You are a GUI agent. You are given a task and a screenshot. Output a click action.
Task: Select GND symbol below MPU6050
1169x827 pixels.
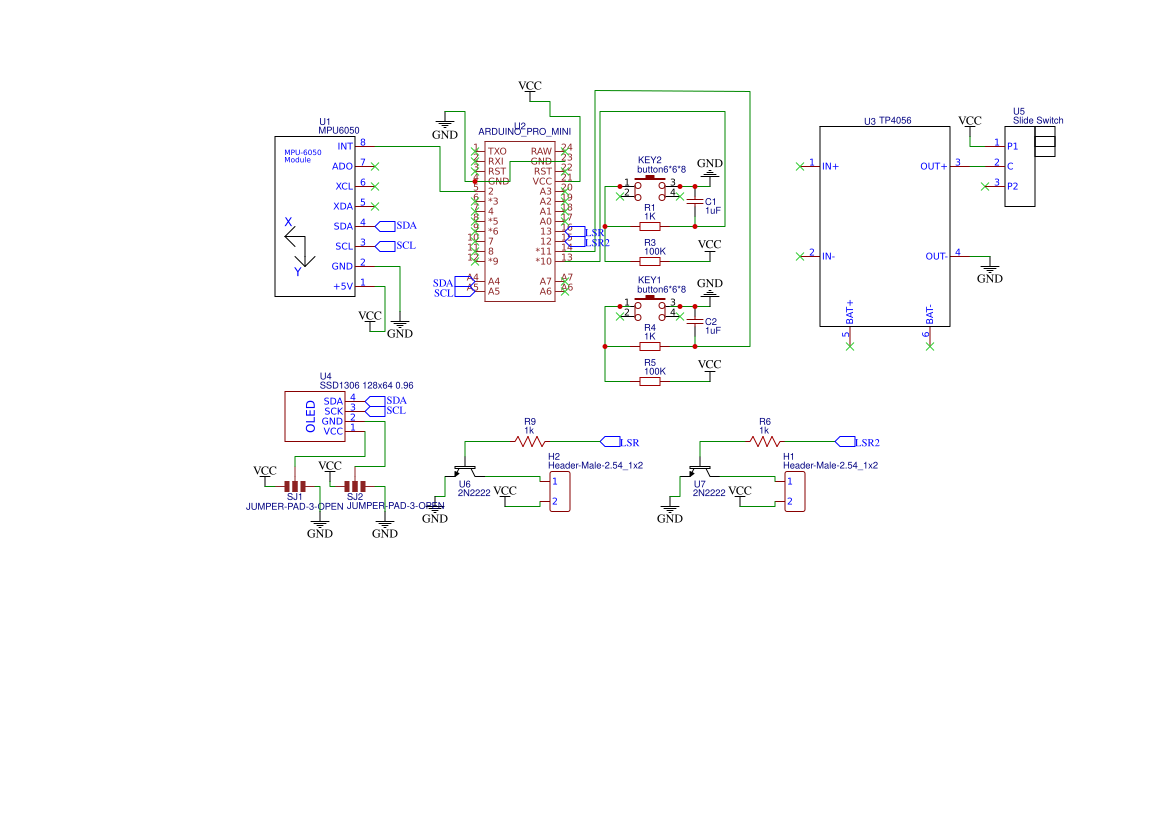pos(400,326)
